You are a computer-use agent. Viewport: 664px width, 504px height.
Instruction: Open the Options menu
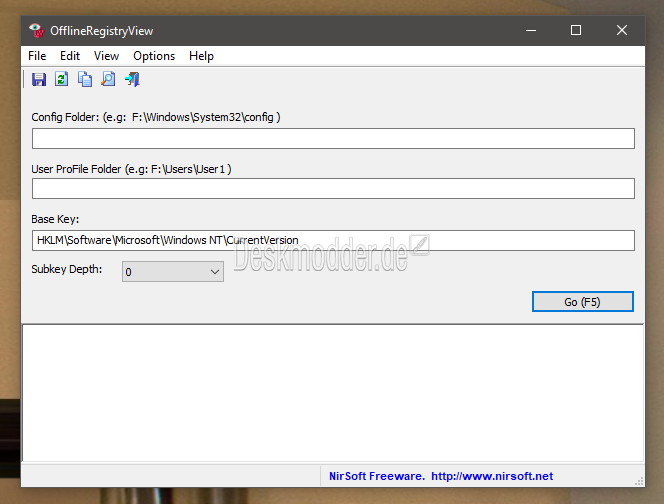pyautogui.click(x=154, y=56)
